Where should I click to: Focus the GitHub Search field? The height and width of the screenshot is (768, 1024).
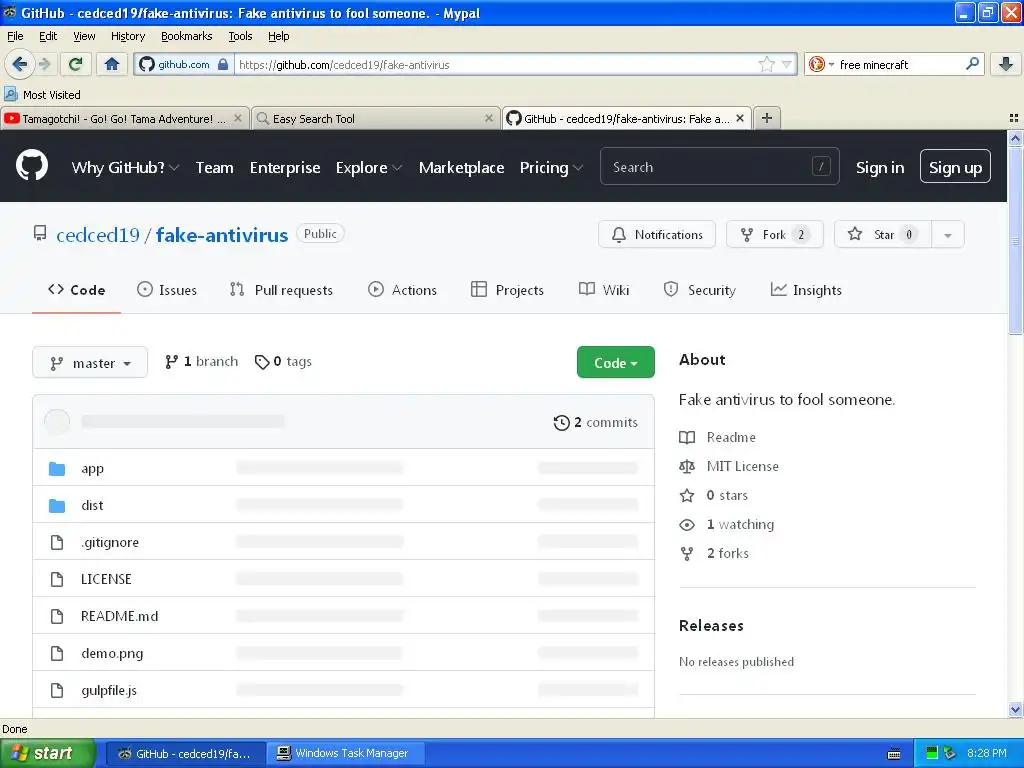[x=719, y=167]
